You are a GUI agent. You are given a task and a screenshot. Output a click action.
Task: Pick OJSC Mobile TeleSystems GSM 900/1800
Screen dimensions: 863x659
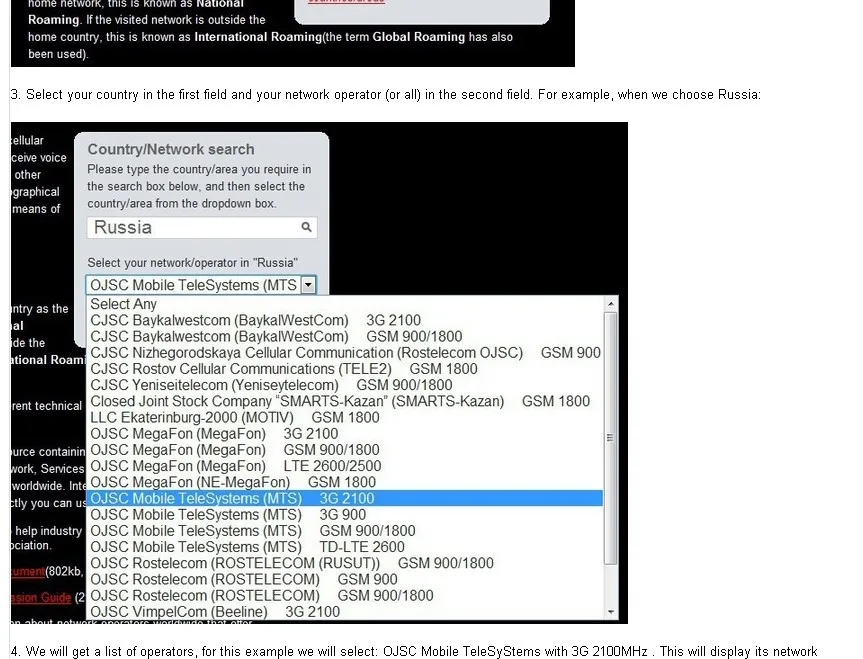(x=345, y=531)
